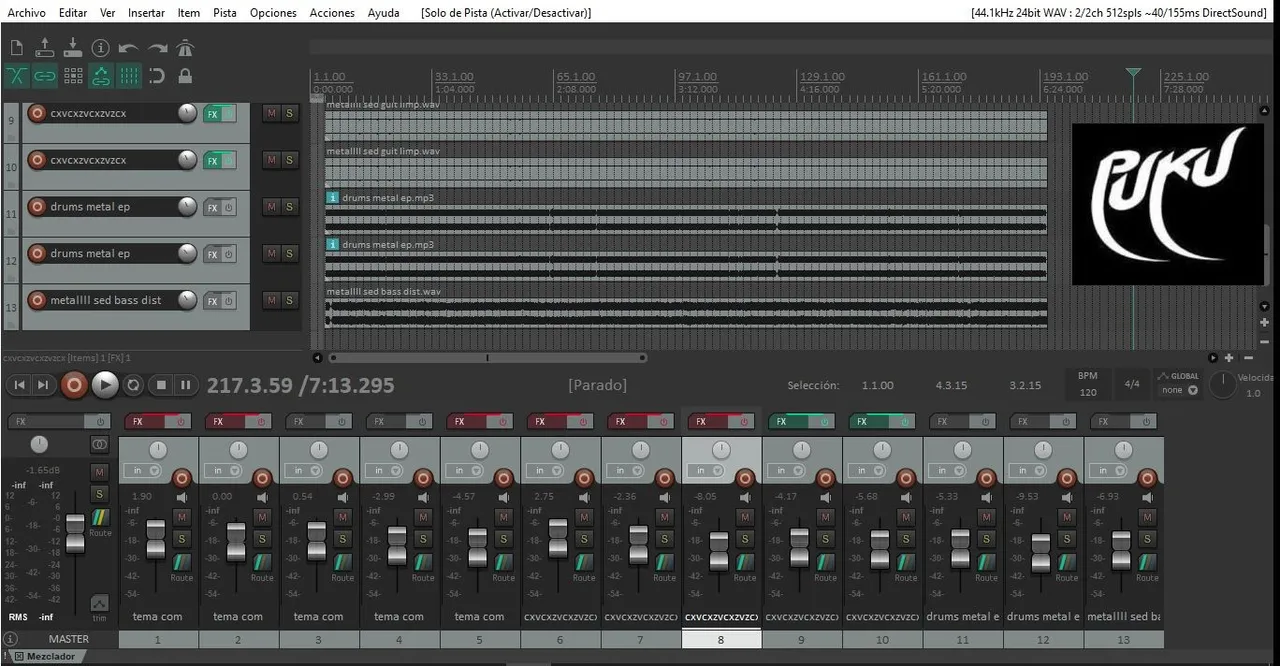The image size is (1280, 666).
Task: Open input dropdown on mixer channel 8
Action: [x=703, y=471]
